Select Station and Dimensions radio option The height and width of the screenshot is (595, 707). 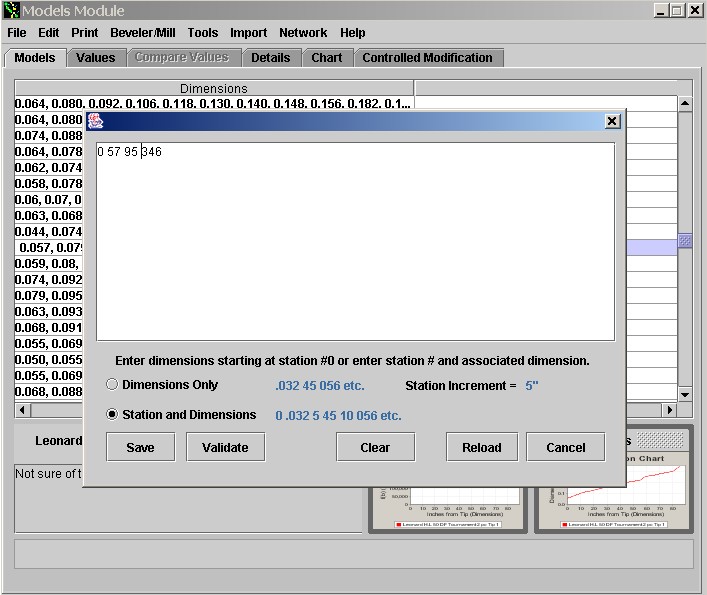(x=112, y=415)
